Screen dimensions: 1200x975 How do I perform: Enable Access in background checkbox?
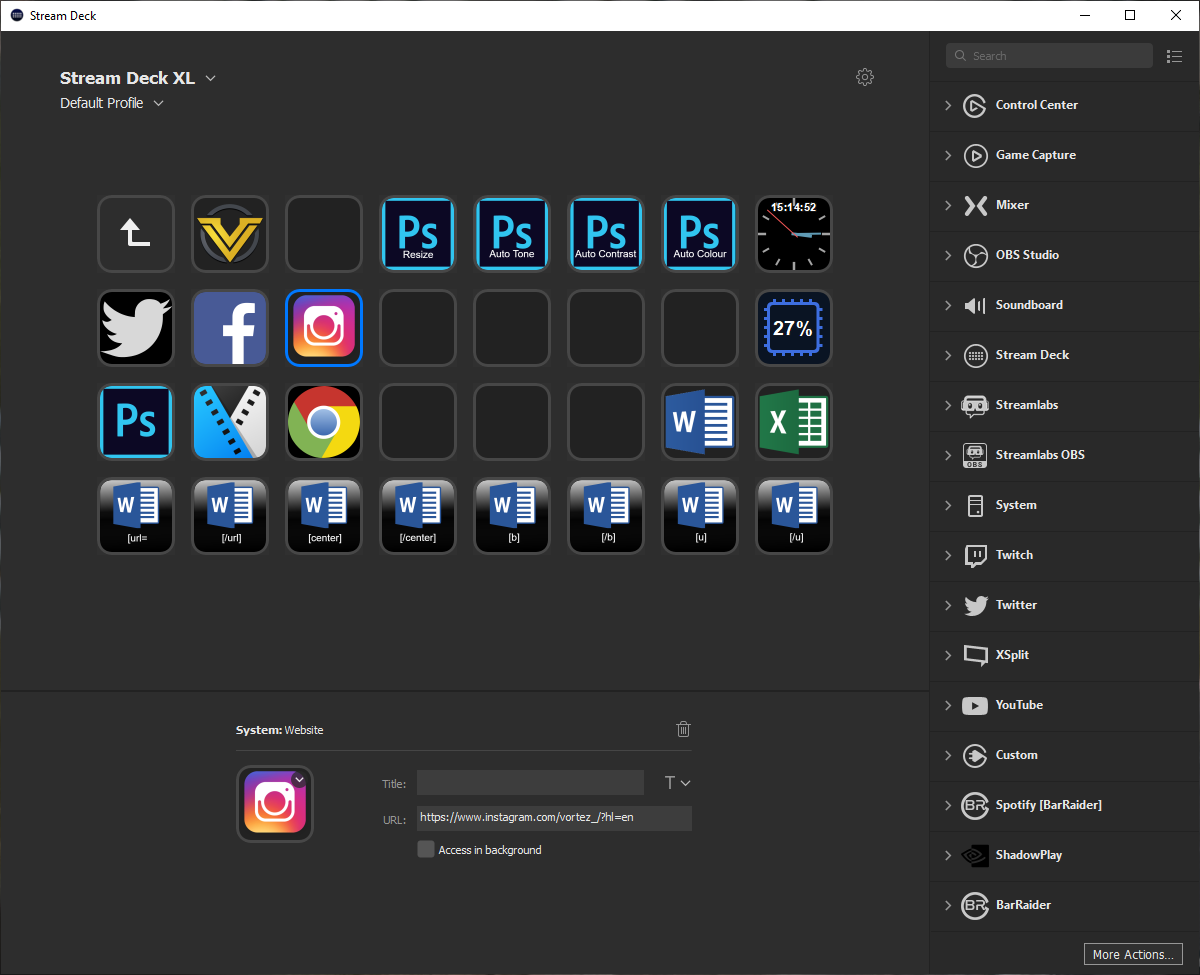(x=426, y=849)
